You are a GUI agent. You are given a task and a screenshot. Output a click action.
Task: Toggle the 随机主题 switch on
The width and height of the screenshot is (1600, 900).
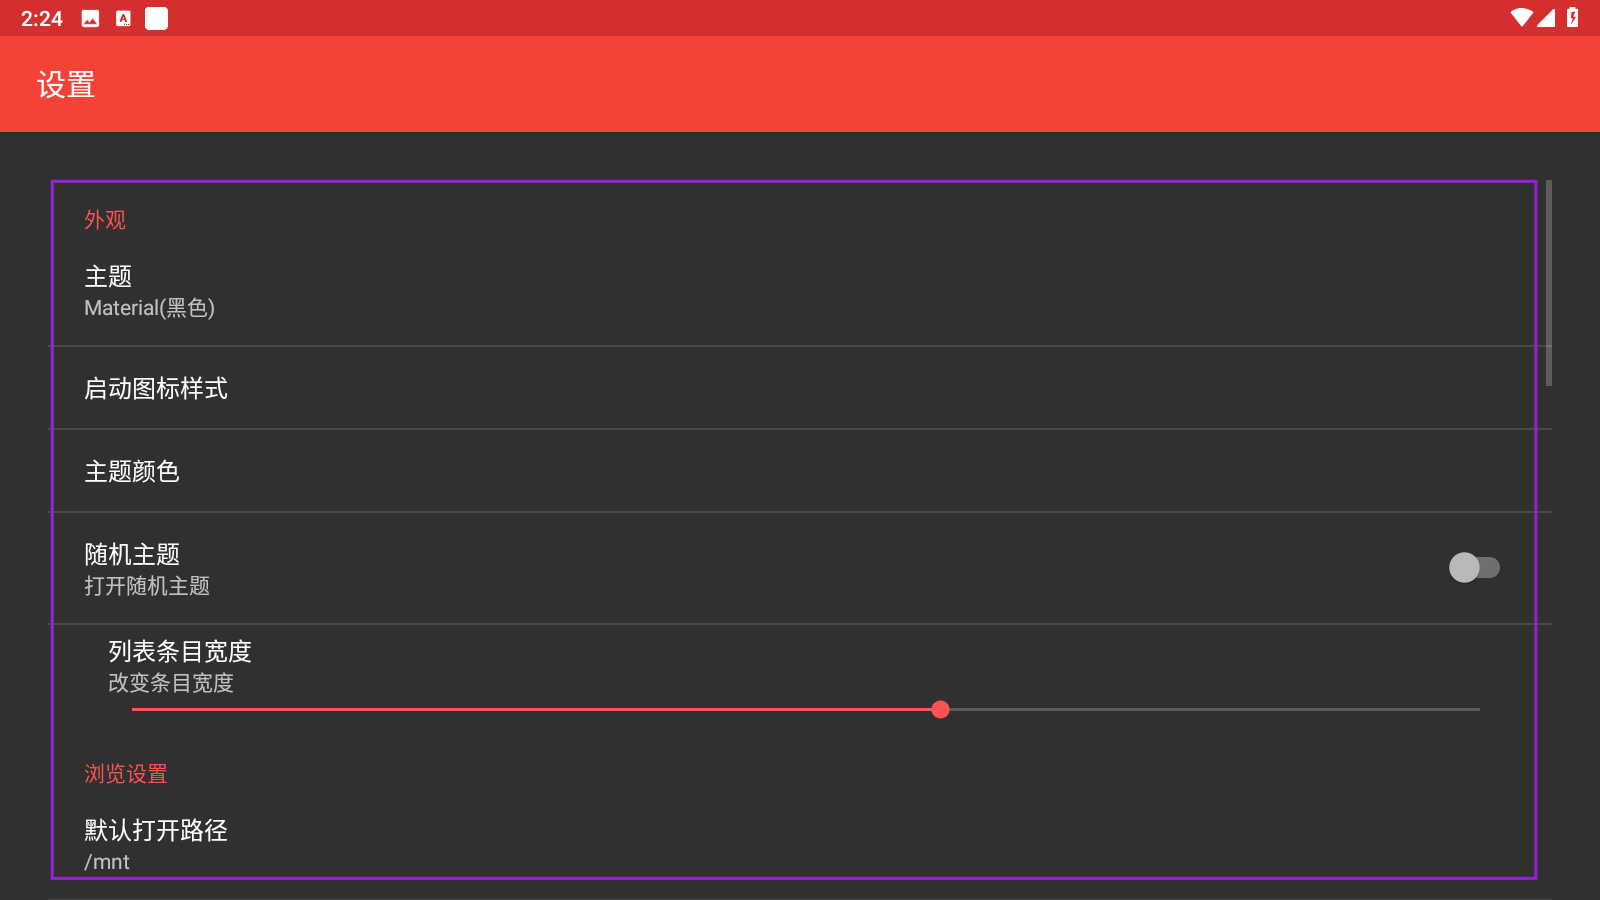[x=1474, y=567]
